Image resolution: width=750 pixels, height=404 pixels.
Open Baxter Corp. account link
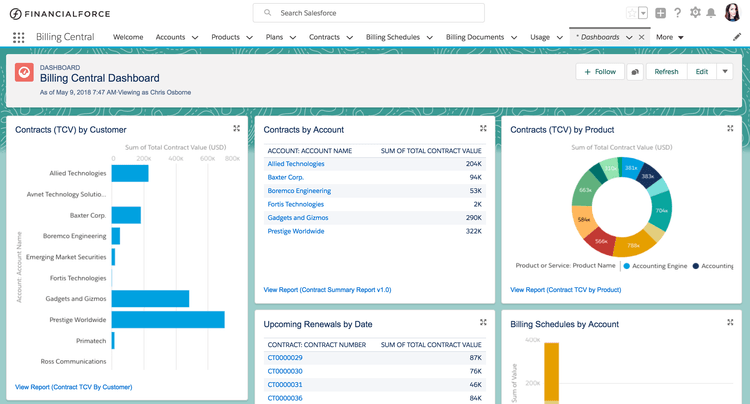286,177
